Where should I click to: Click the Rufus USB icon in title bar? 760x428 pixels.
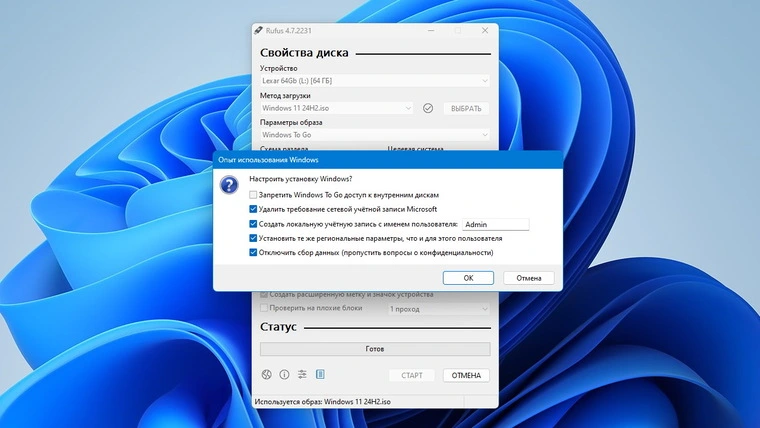pyautogui.click(x=259, y=31)
